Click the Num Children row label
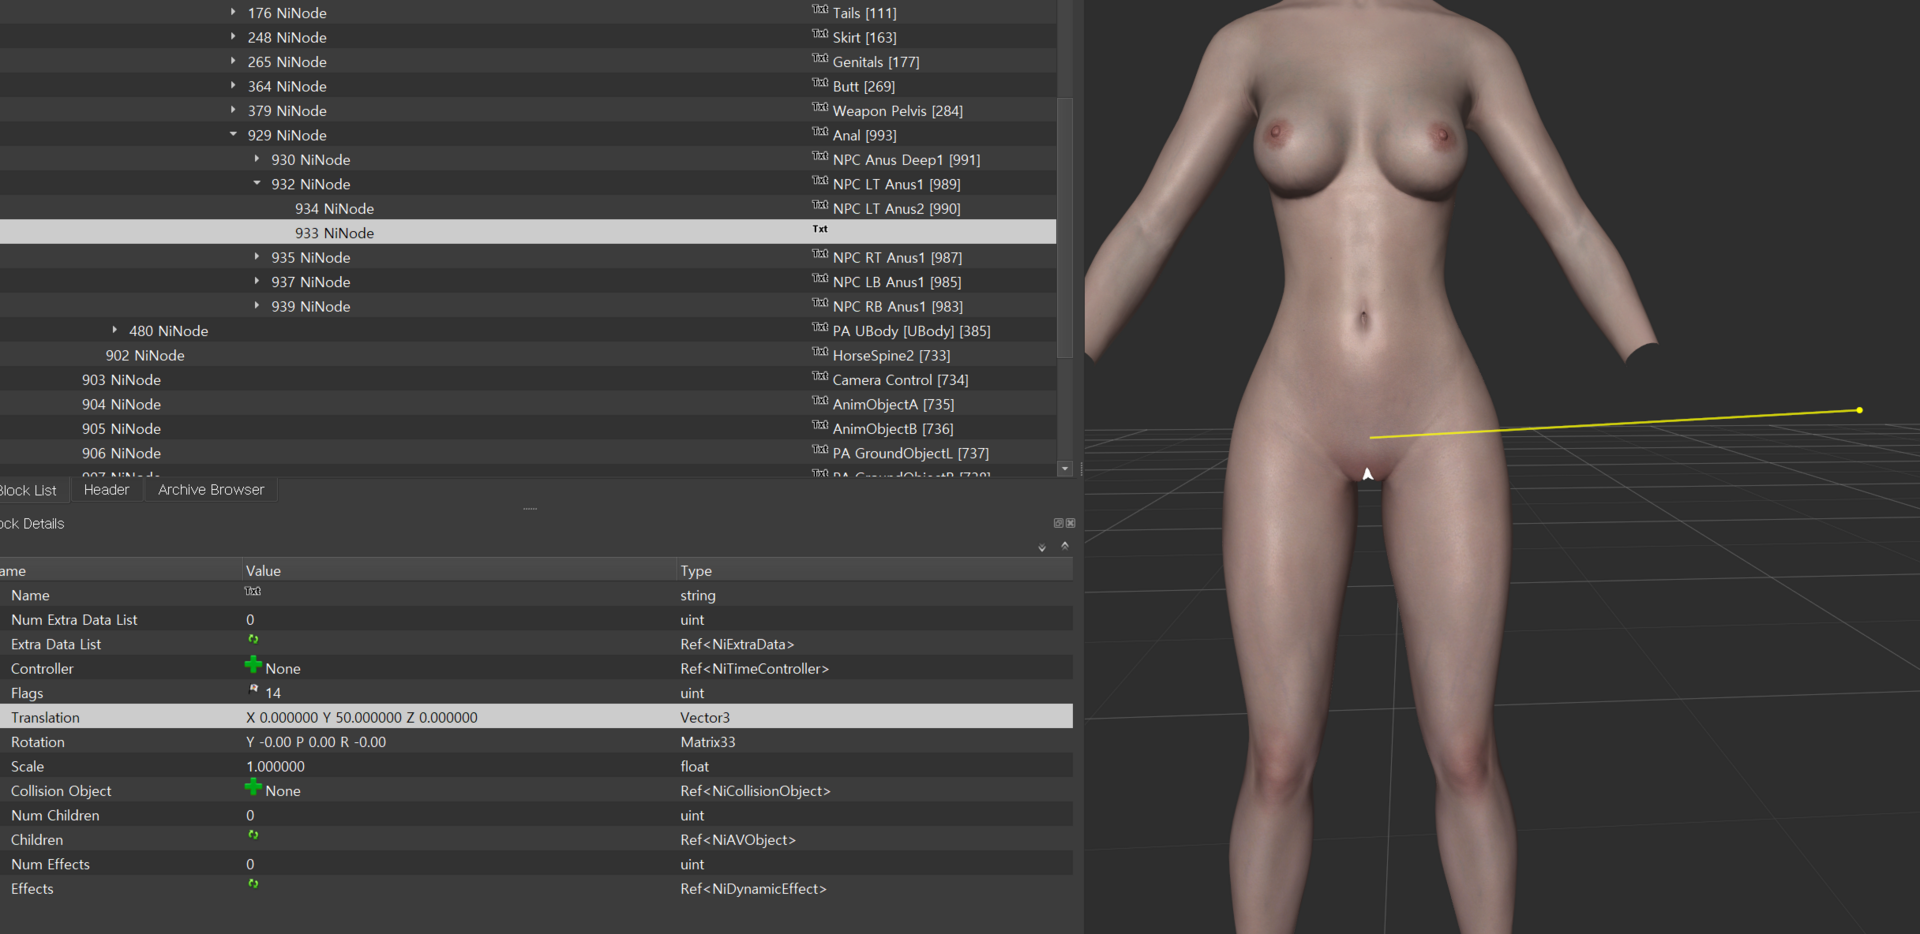Viewport: 1920px width, 934px height. pyautogui.click(x=55, y=815)
